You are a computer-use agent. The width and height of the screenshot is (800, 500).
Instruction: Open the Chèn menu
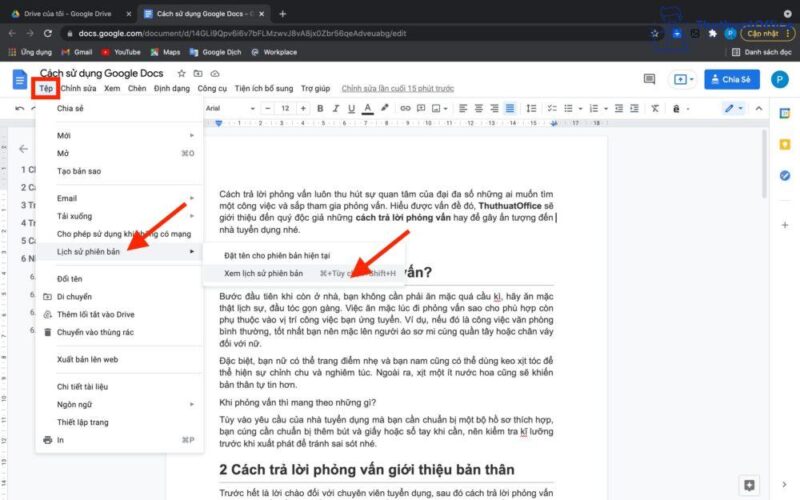click(137, 88)
